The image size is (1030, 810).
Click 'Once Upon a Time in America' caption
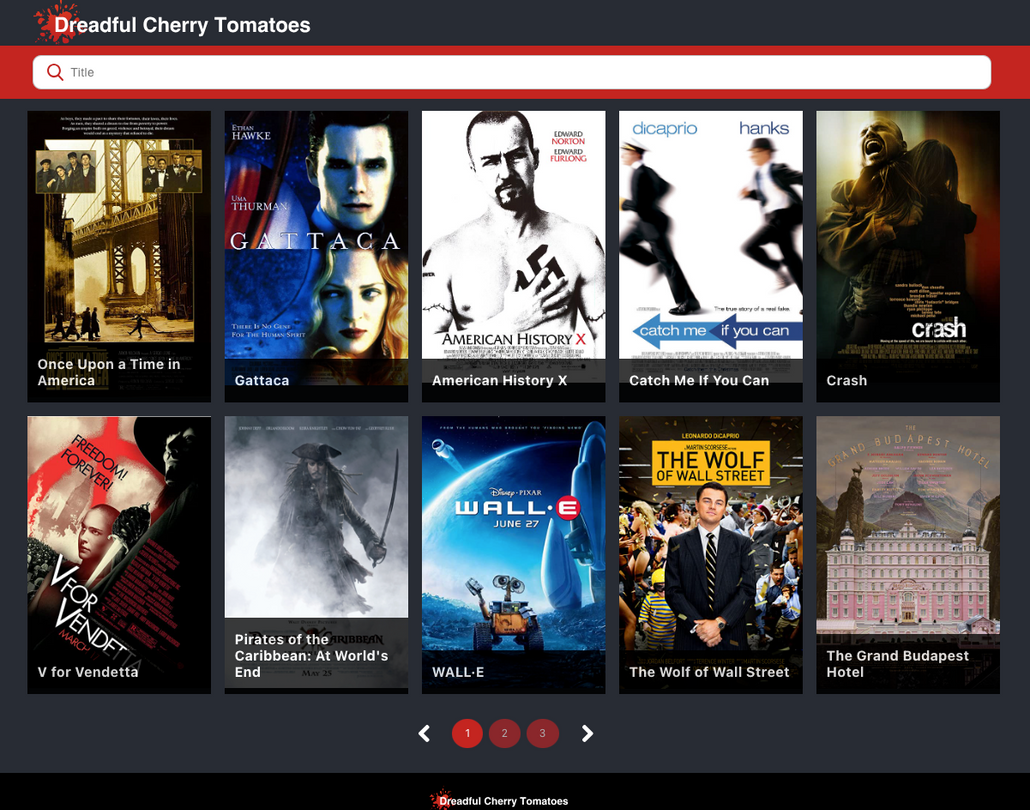(108, 372)
